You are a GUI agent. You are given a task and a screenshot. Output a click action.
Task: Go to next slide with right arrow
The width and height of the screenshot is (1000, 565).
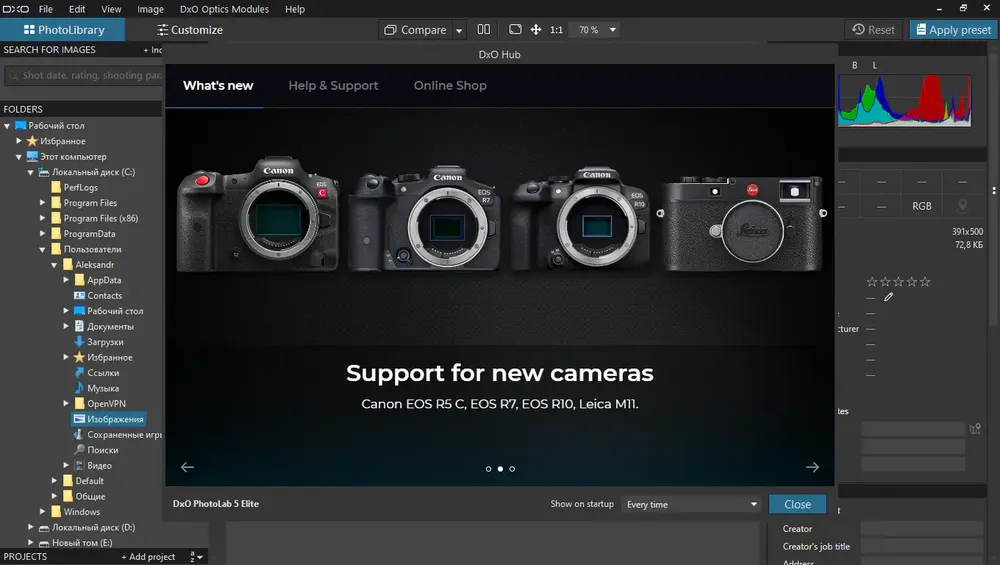(812, 467)
